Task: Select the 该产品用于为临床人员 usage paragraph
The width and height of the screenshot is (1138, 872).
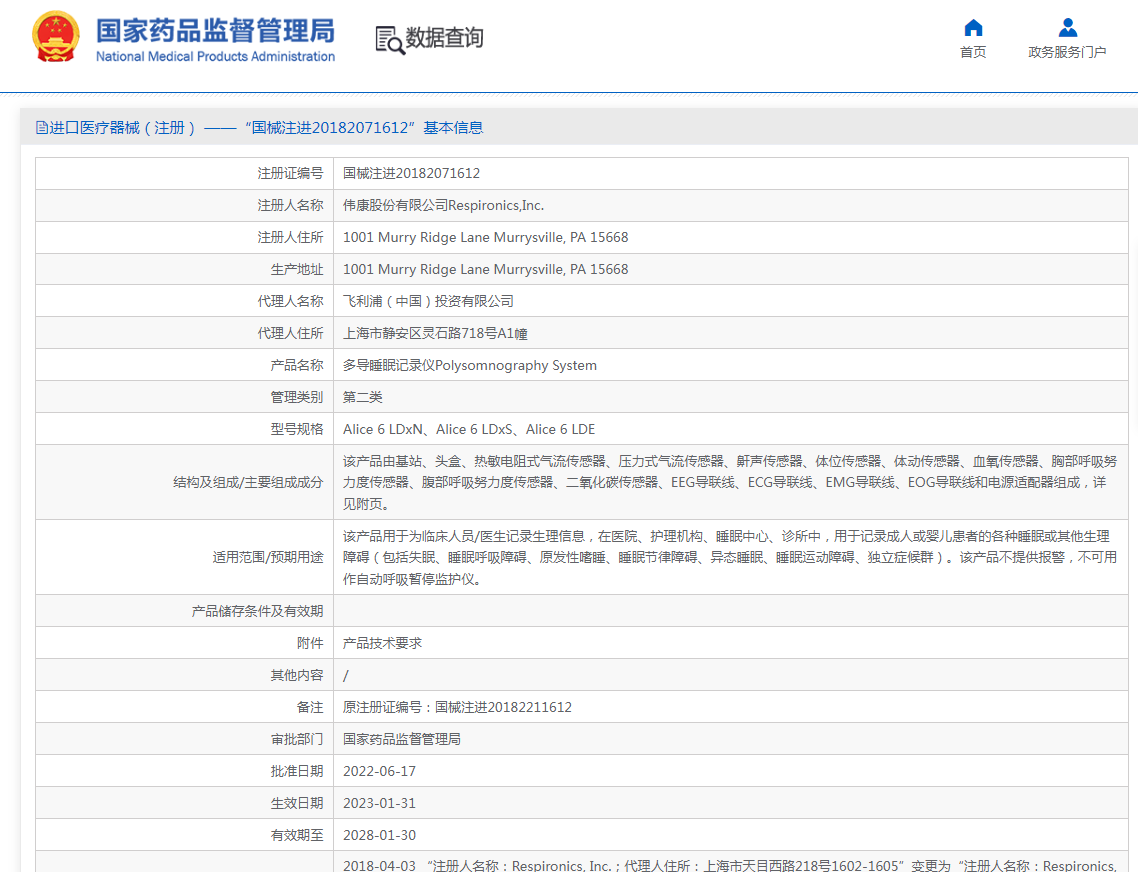Action: pyautogui.click(x=729, y=557)
